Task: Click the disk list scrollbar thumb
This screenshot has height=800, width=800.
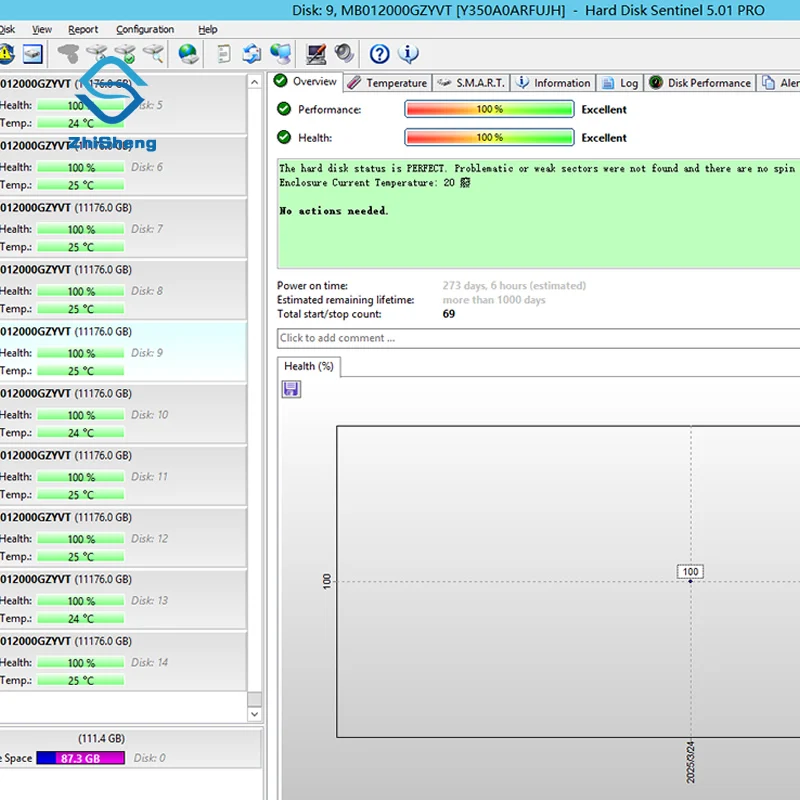Action: pyautogui.click(x=254, y=698)
